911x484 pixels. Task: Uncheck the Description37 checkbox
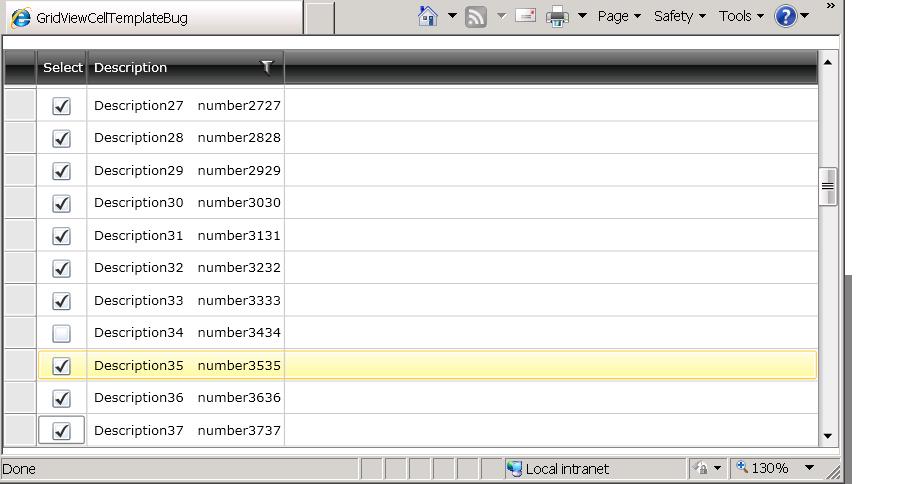point(61,431)
